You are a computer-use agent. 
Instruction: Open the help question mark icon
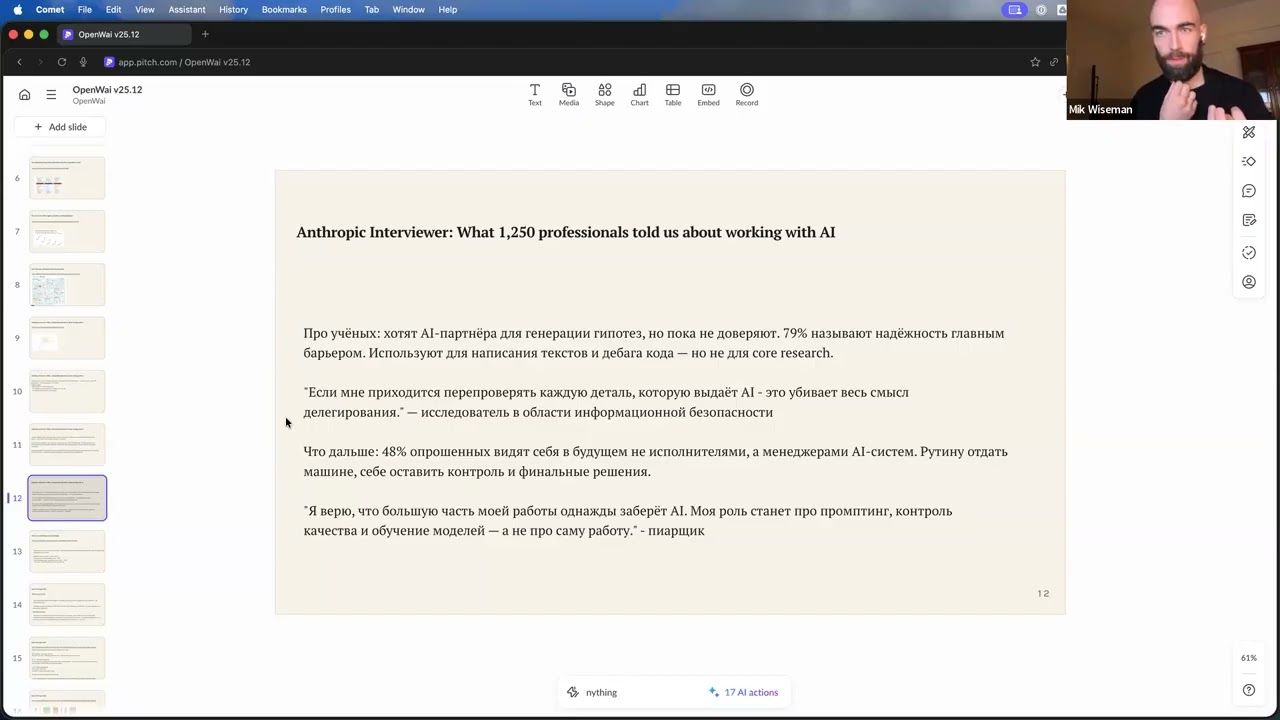pyautogui.click(x=1249, y=690)
